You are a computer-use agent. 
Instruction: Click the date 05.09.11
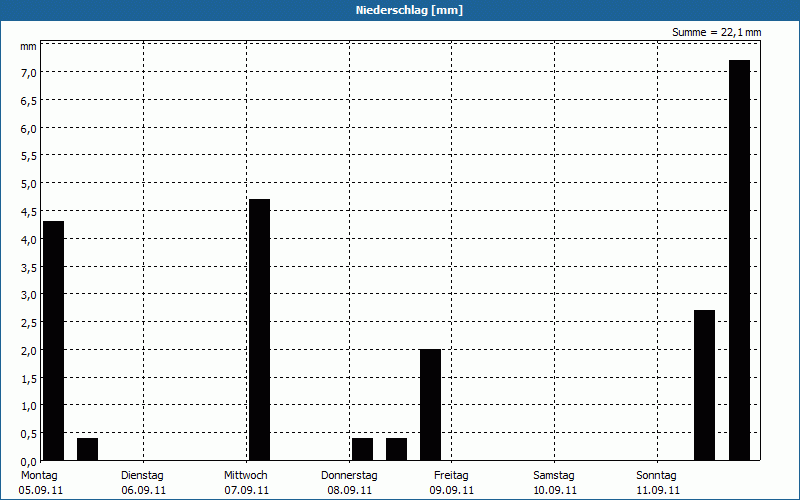tap(40, 491)
